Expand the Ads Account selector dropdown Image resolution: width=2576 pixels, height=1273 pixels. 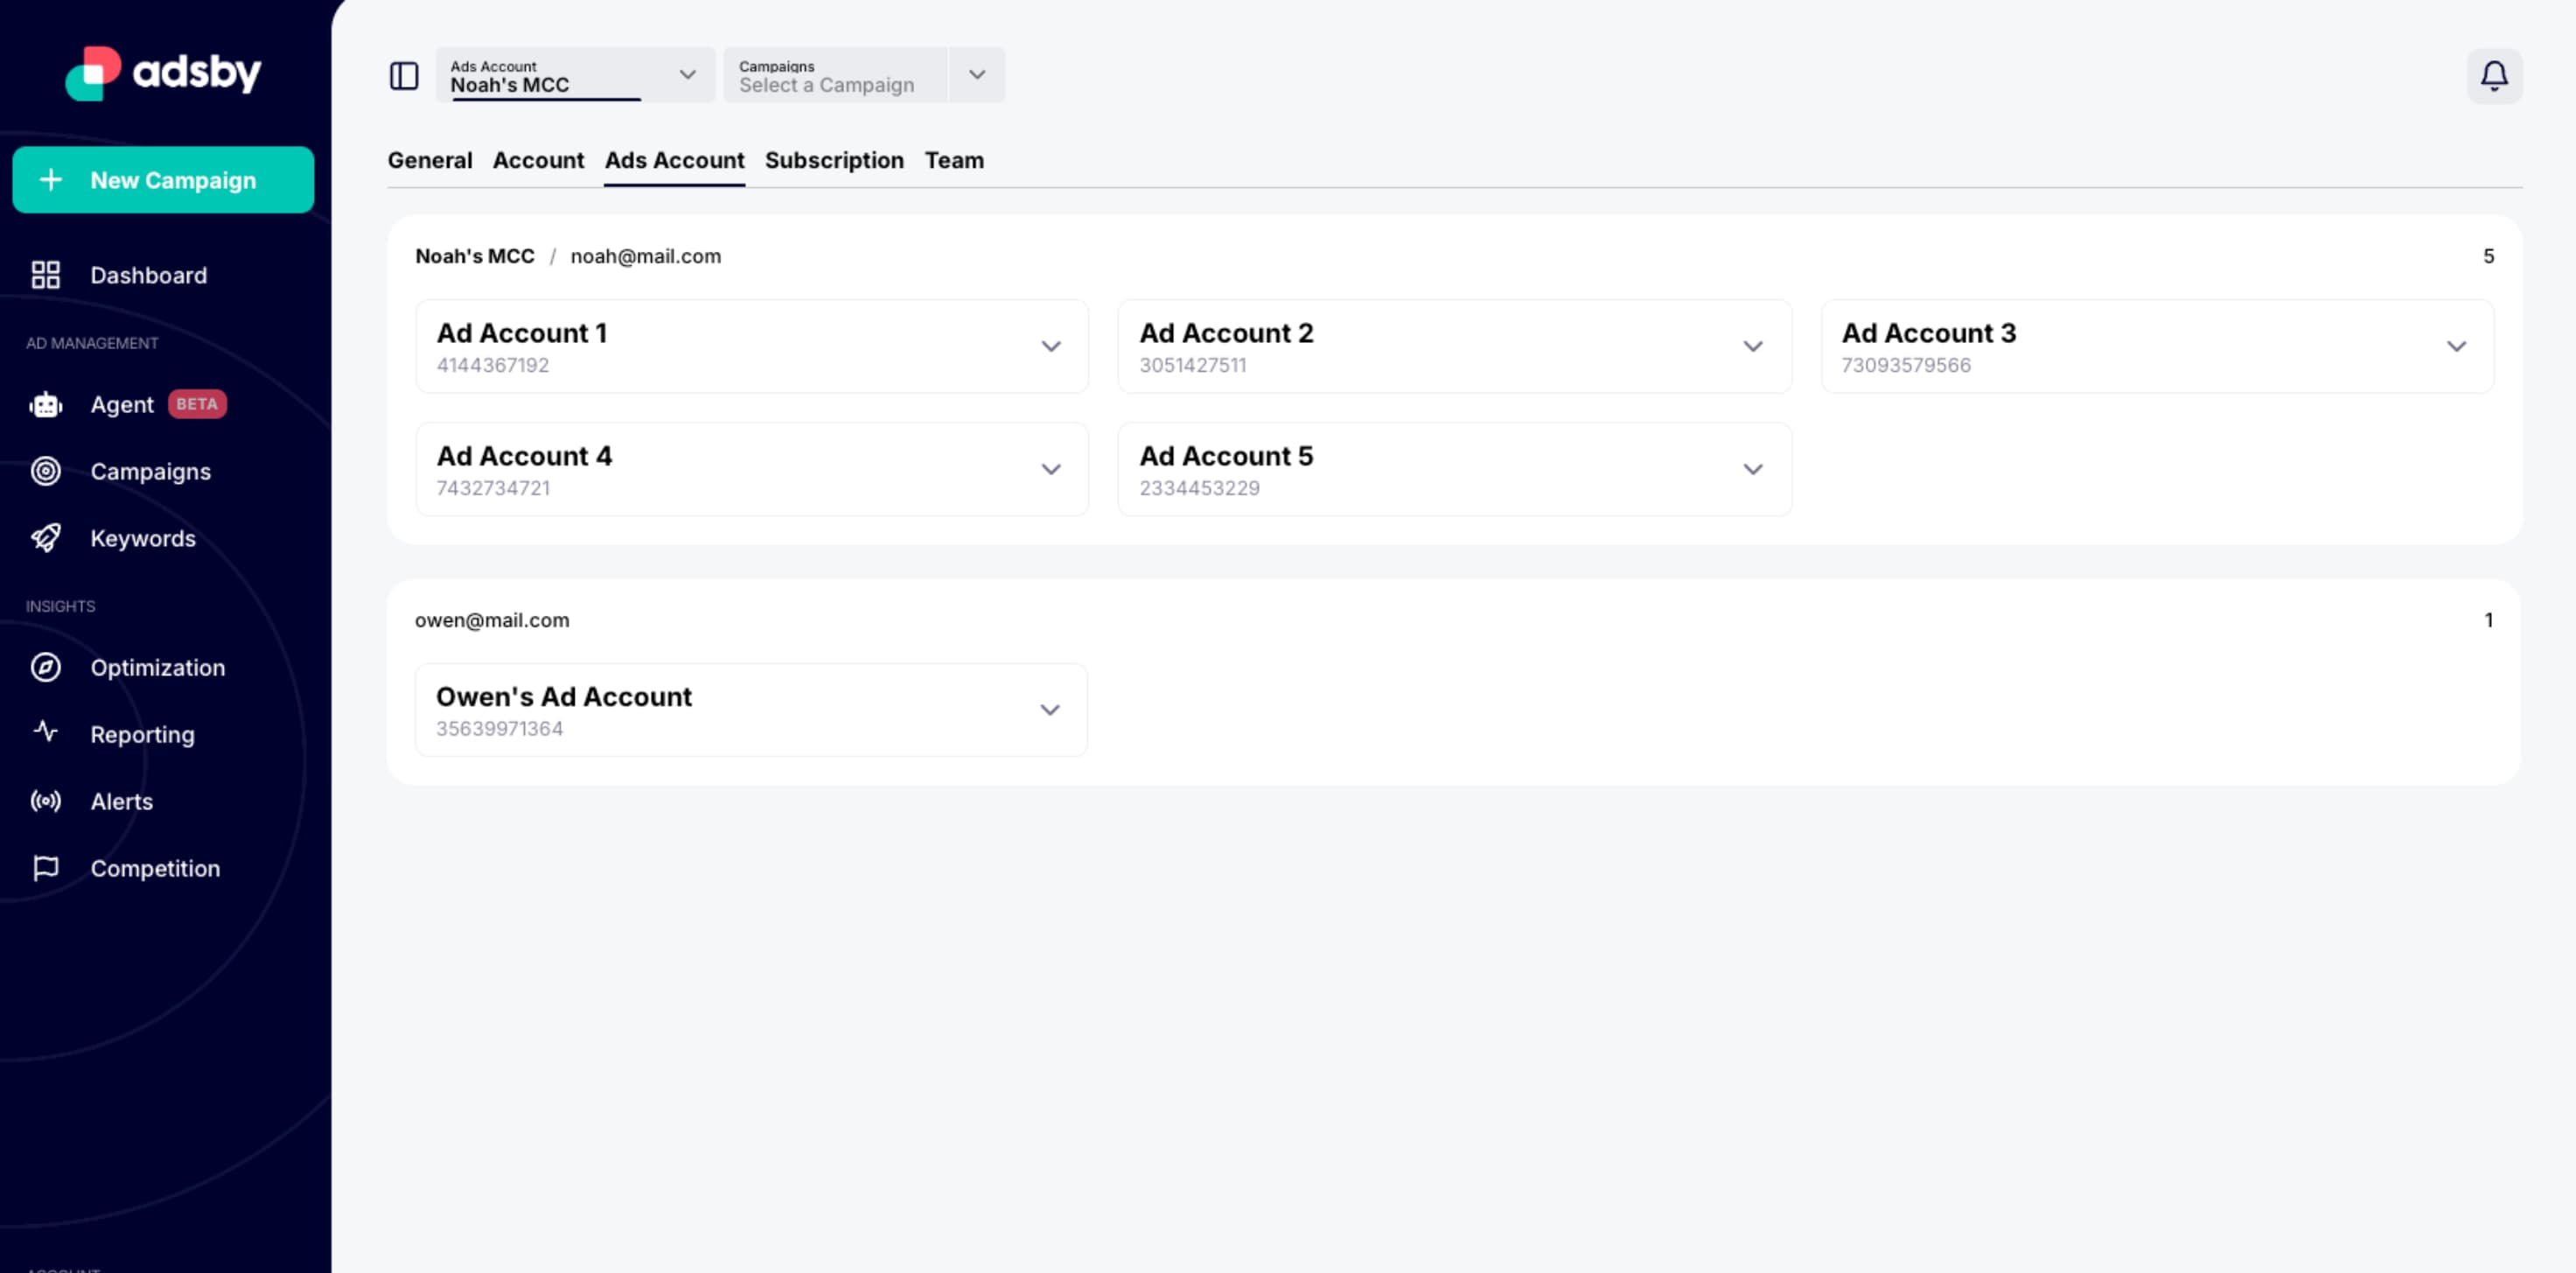pos(687,74)
